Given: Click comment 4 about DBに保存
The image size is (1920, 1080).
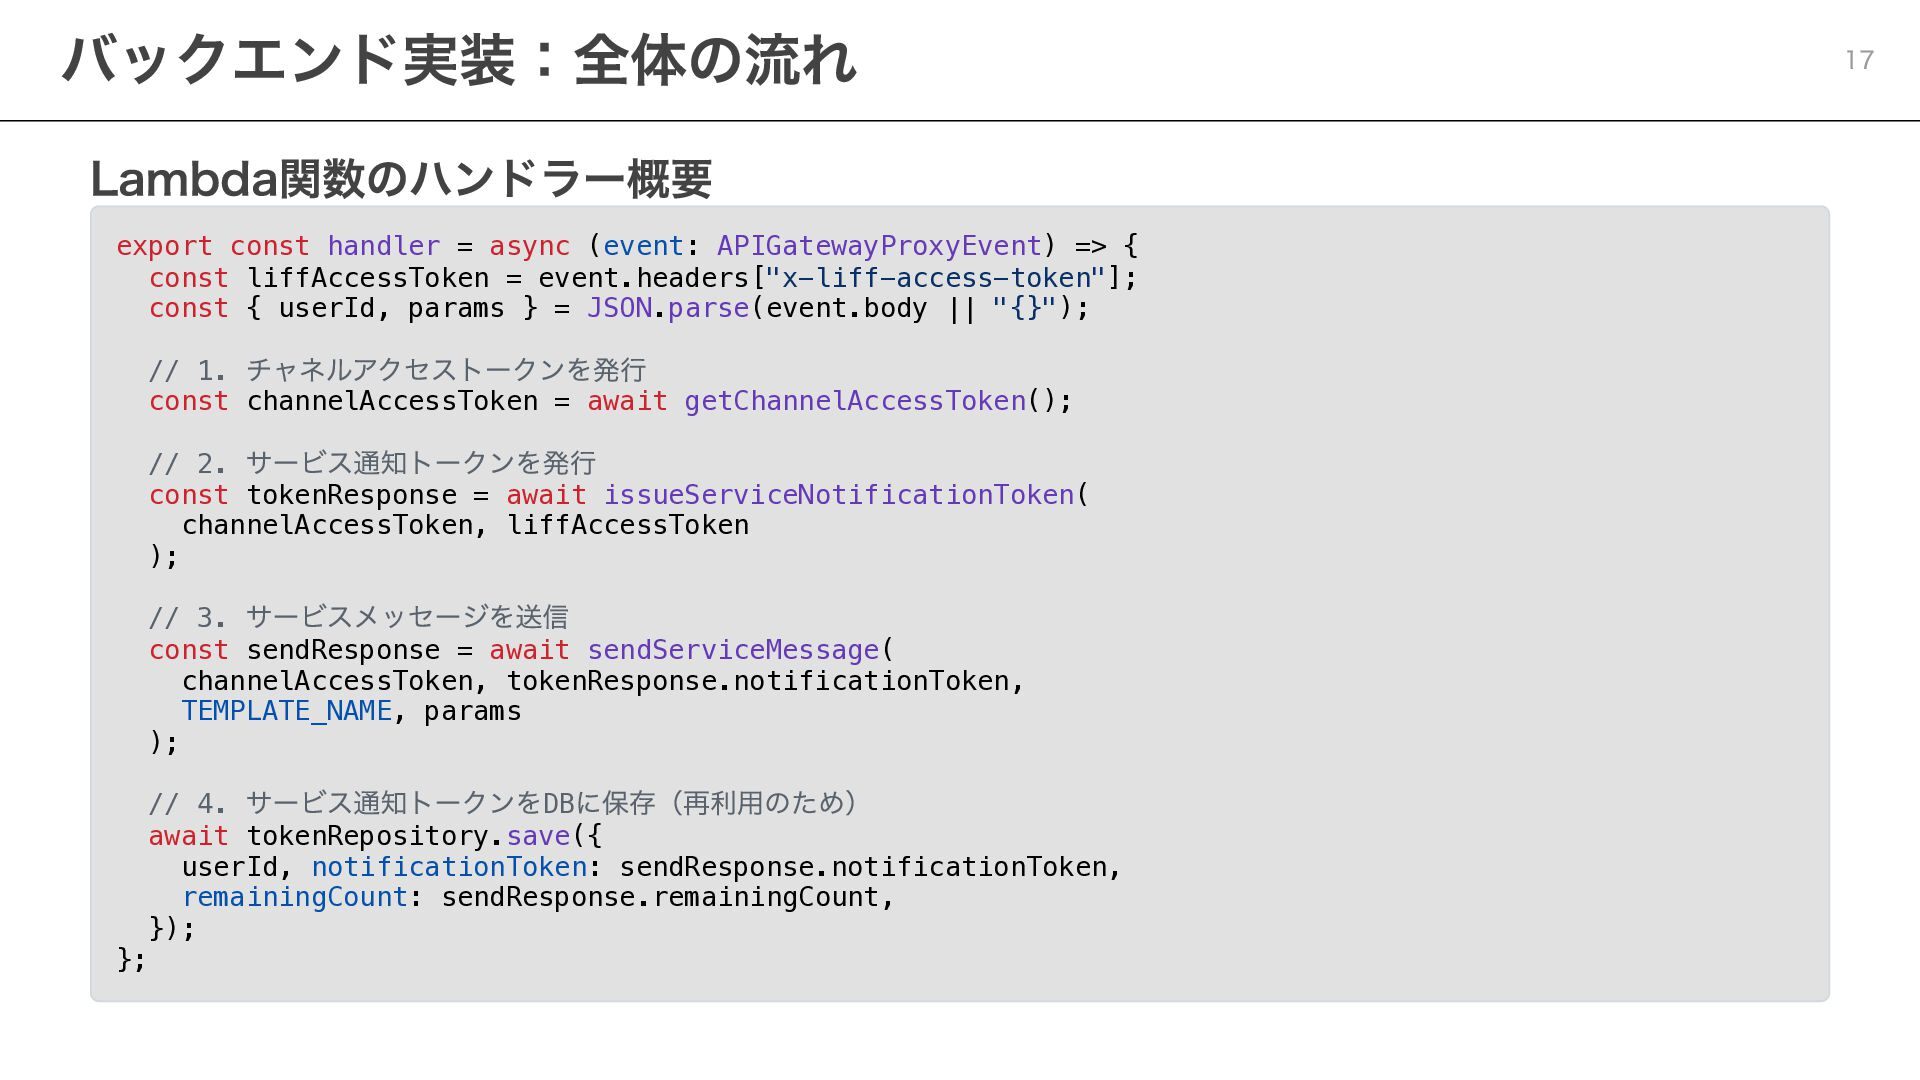Looking at the screenshot, I should click(502, 804).
